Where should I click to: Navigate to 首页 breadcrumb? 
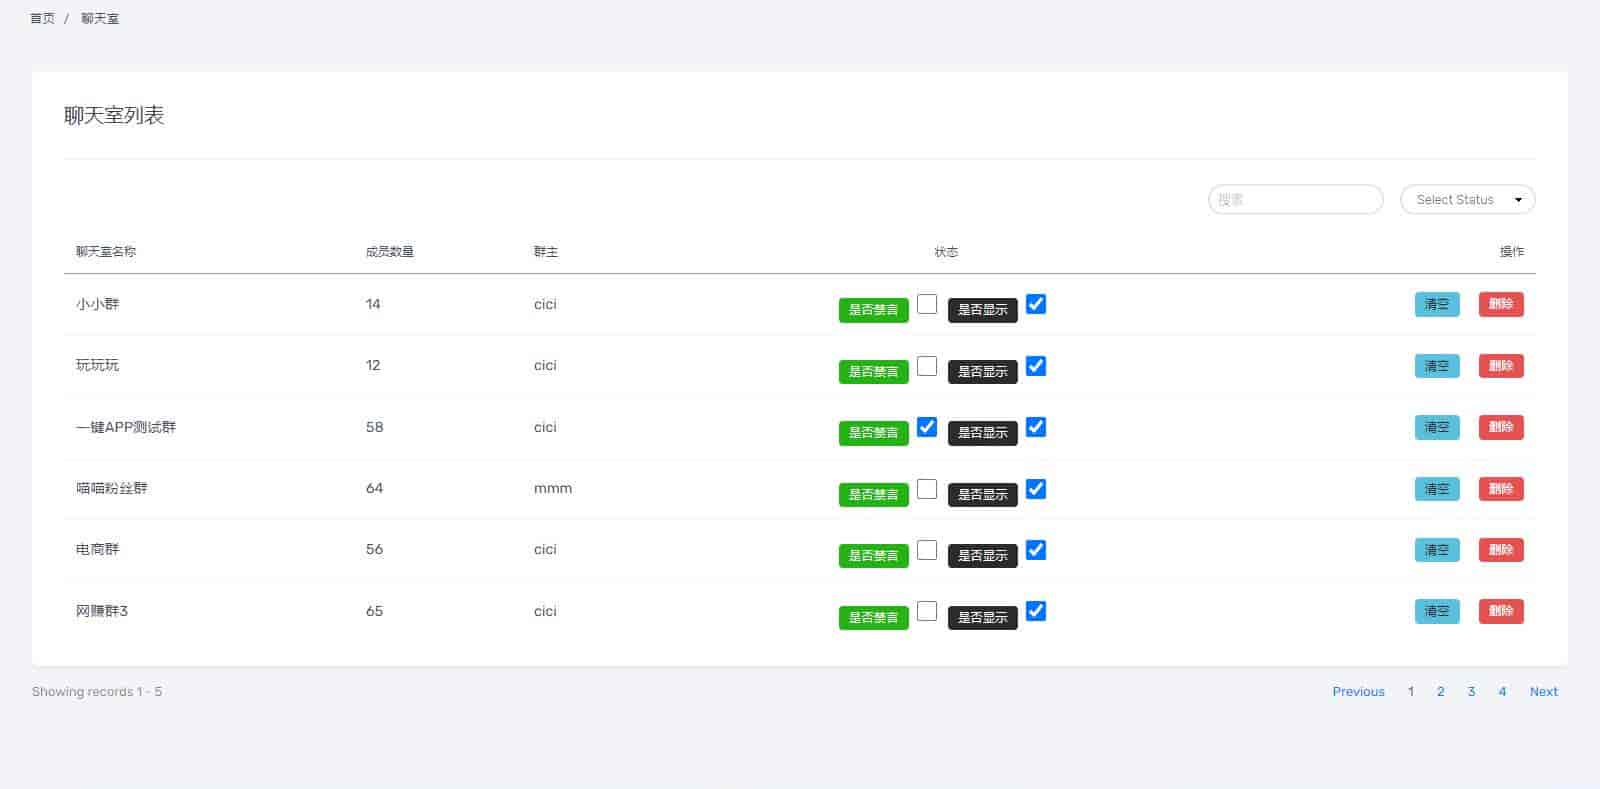pyautogui.click(x=43, y=19)
